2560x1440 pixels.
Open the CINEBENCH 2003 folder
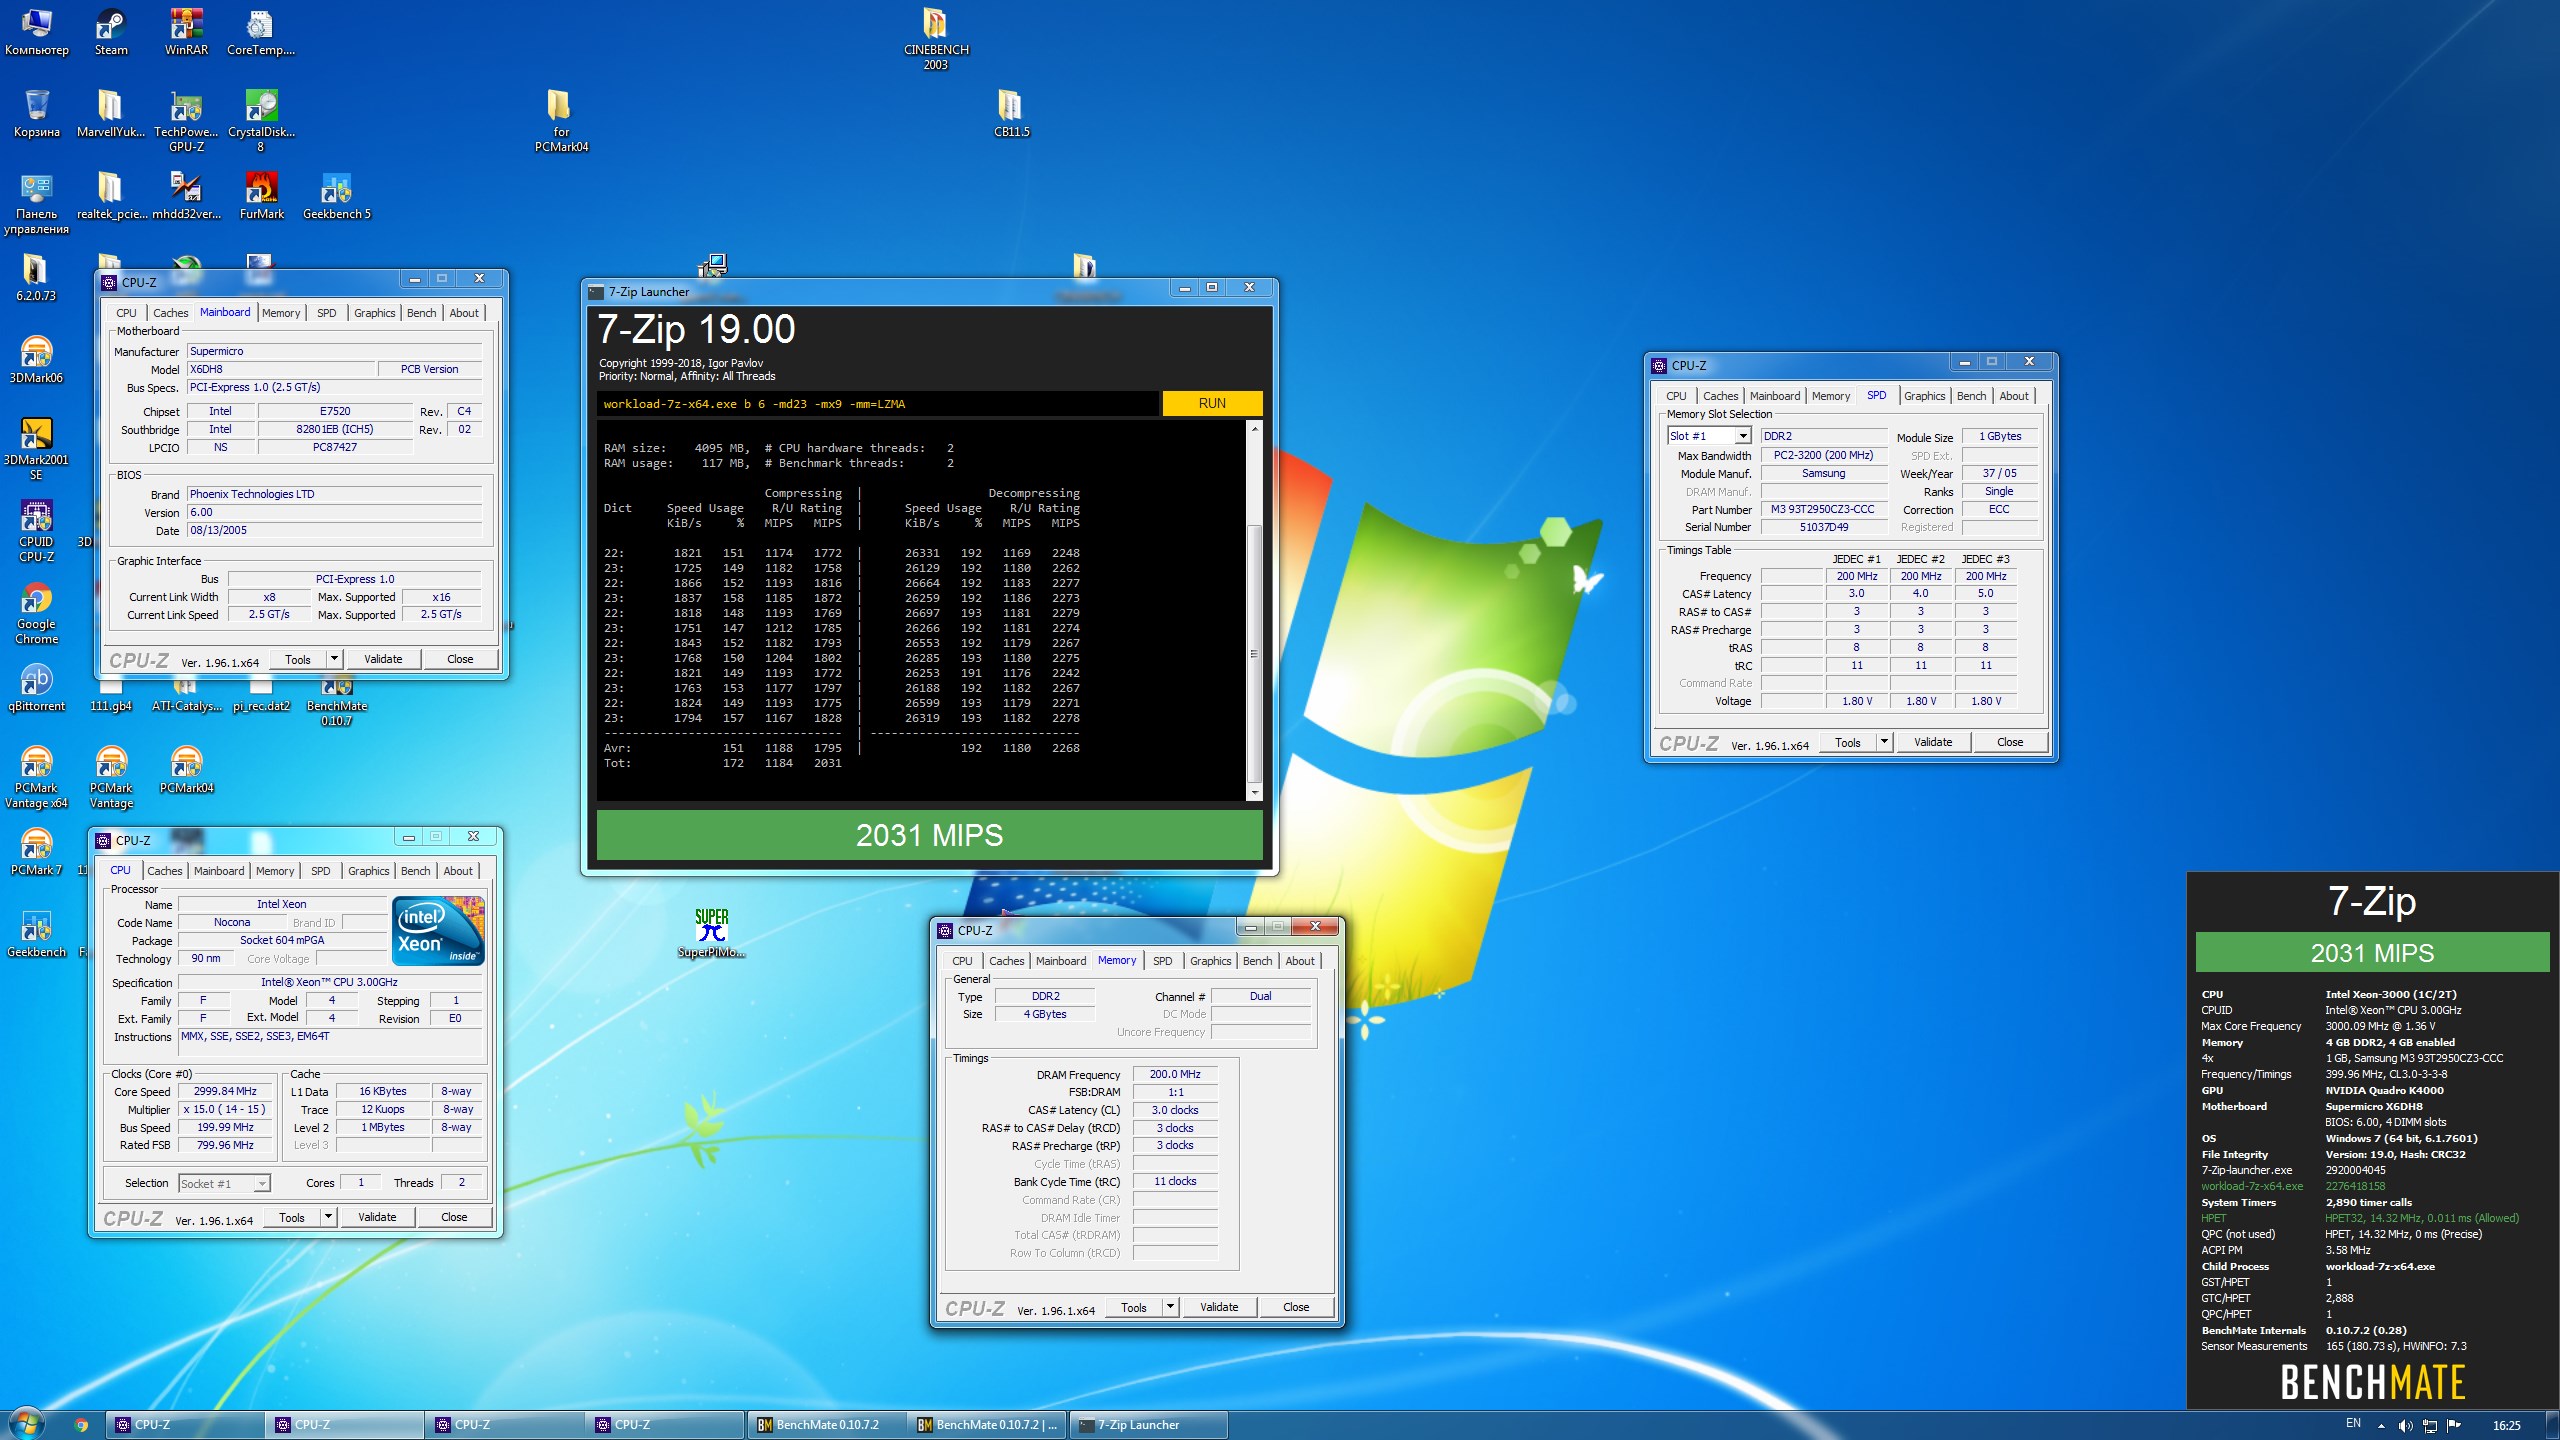pos(935,38)
